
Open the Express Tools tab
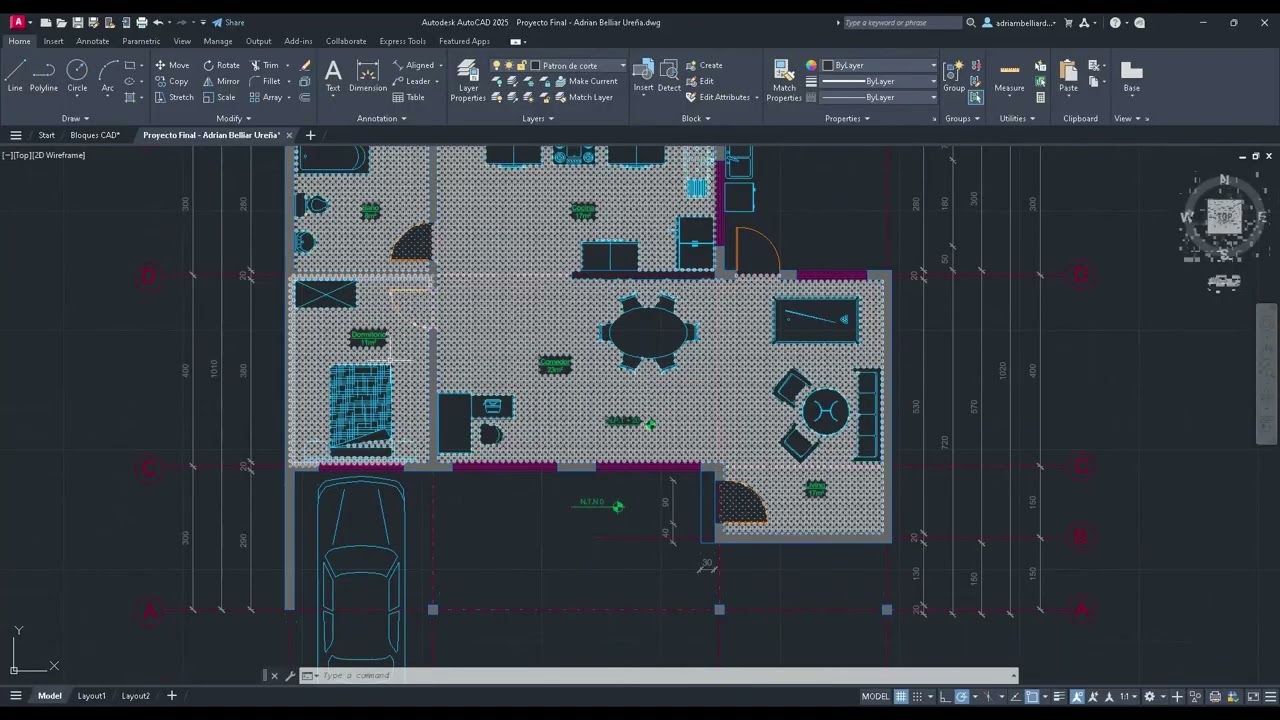pyautogui.click(x=402, y=41)
